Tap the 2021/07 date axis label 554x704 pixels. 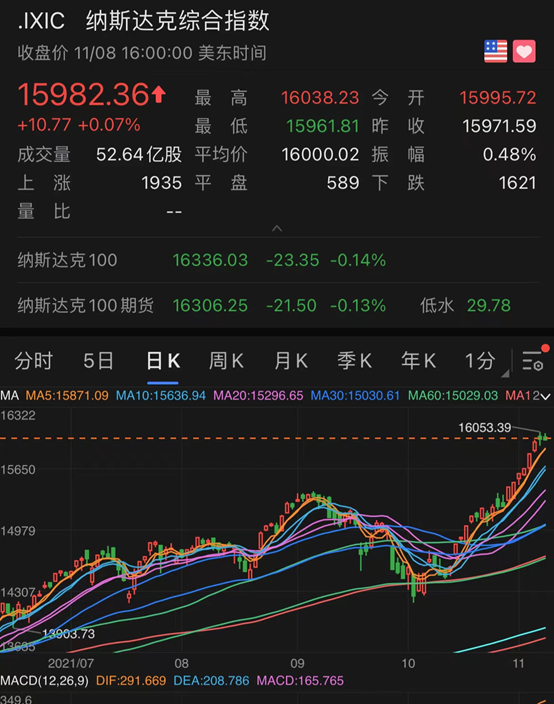[x=70, y=664]
